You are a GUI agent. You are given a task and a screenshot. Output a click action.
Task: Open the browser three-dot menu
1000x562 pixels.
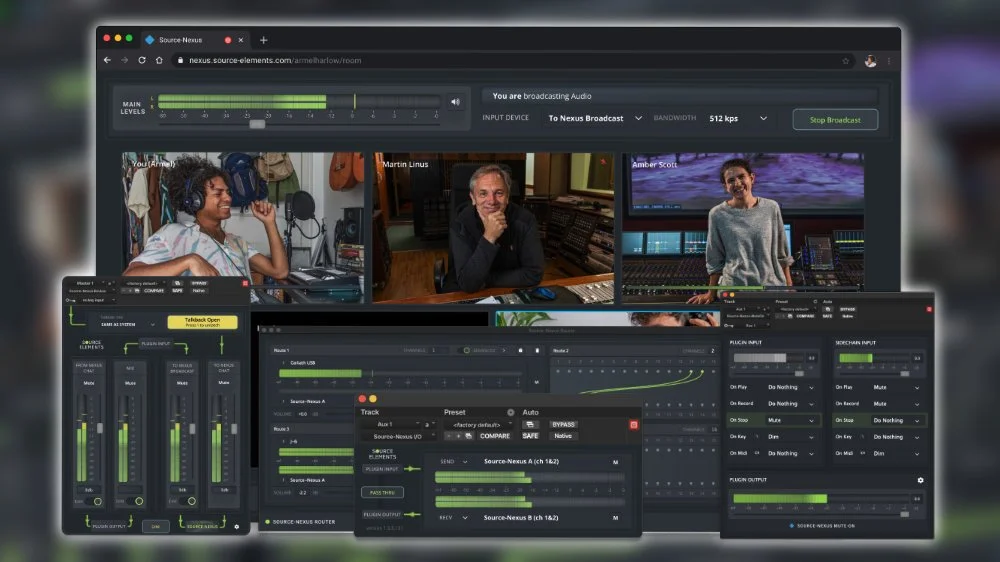pos(889,61)
